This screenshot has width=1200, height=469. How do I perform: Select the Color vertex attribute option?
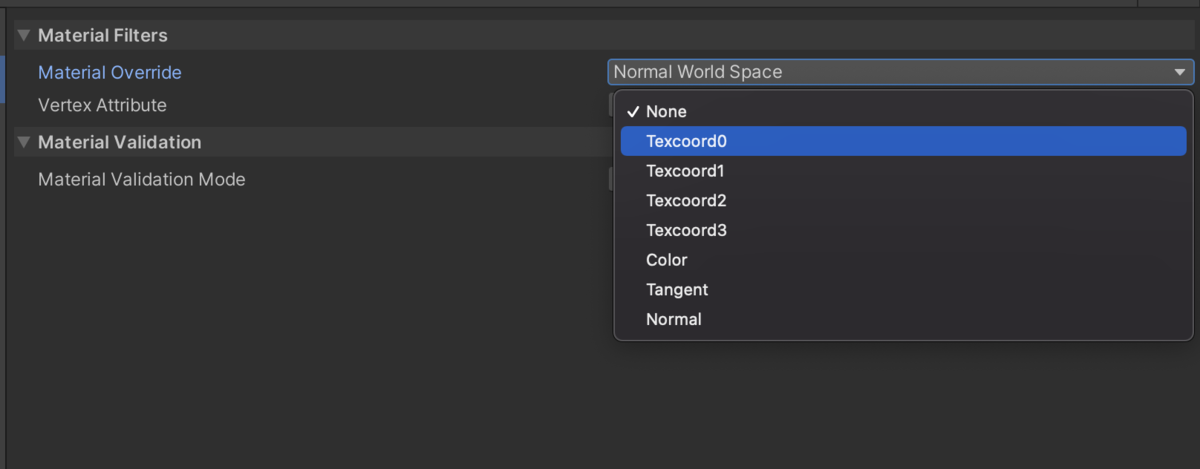click(666, 260)
